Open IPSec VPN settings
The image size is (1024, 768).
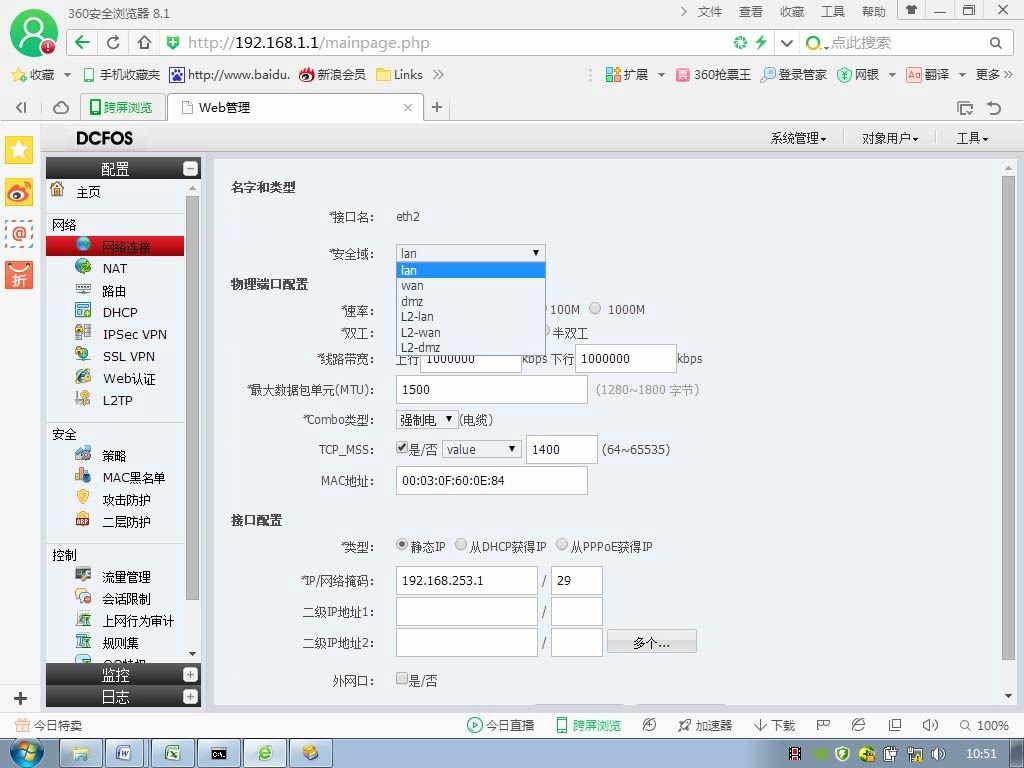coord(134,334)
